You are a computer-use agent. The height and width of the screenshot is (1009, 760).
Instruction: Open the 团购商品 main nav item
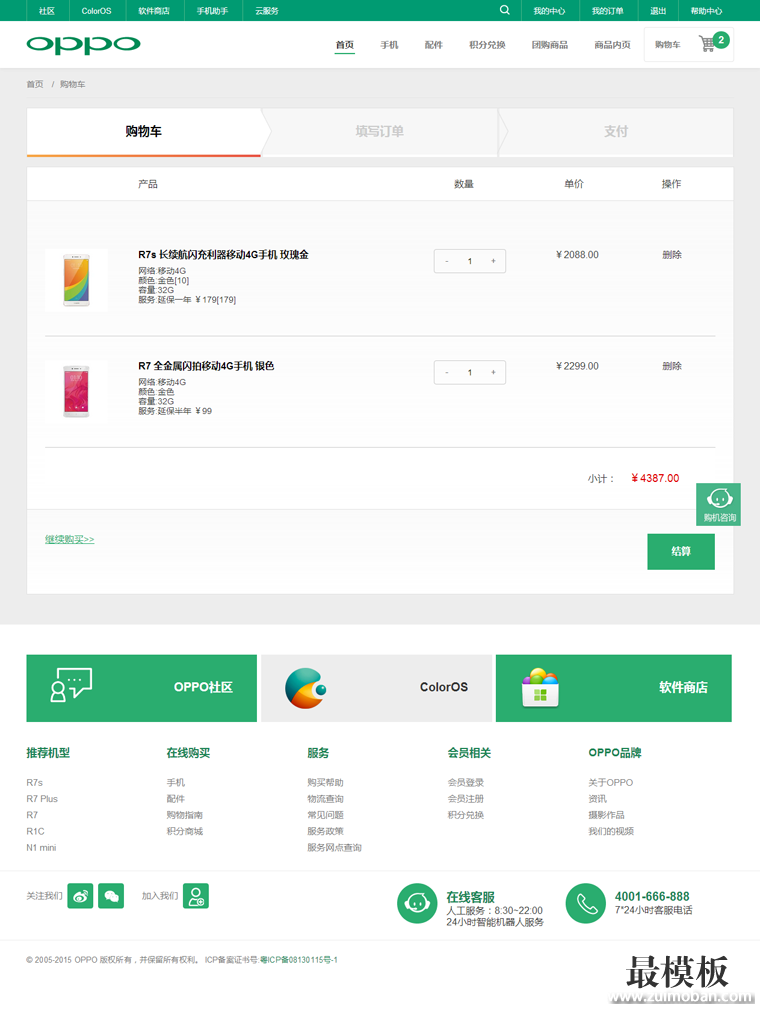(x=550, y=45)
